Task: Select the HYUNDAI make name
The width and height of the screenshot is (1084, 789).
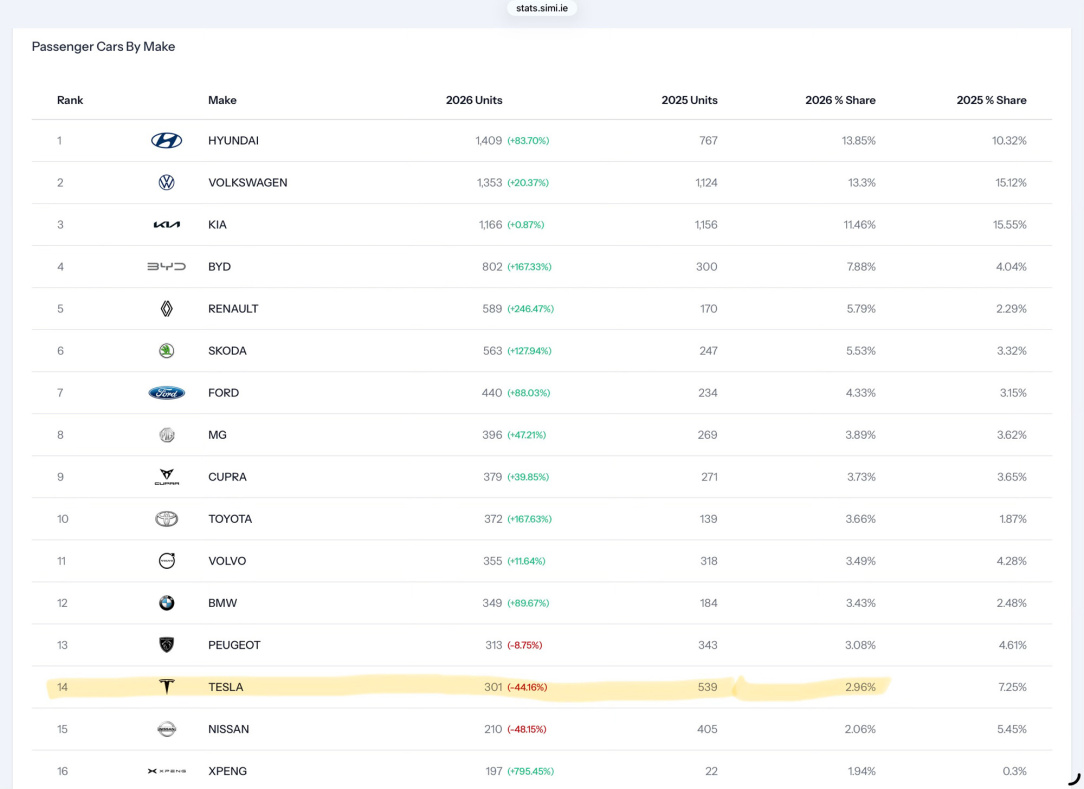Action: tap(234, 140)
